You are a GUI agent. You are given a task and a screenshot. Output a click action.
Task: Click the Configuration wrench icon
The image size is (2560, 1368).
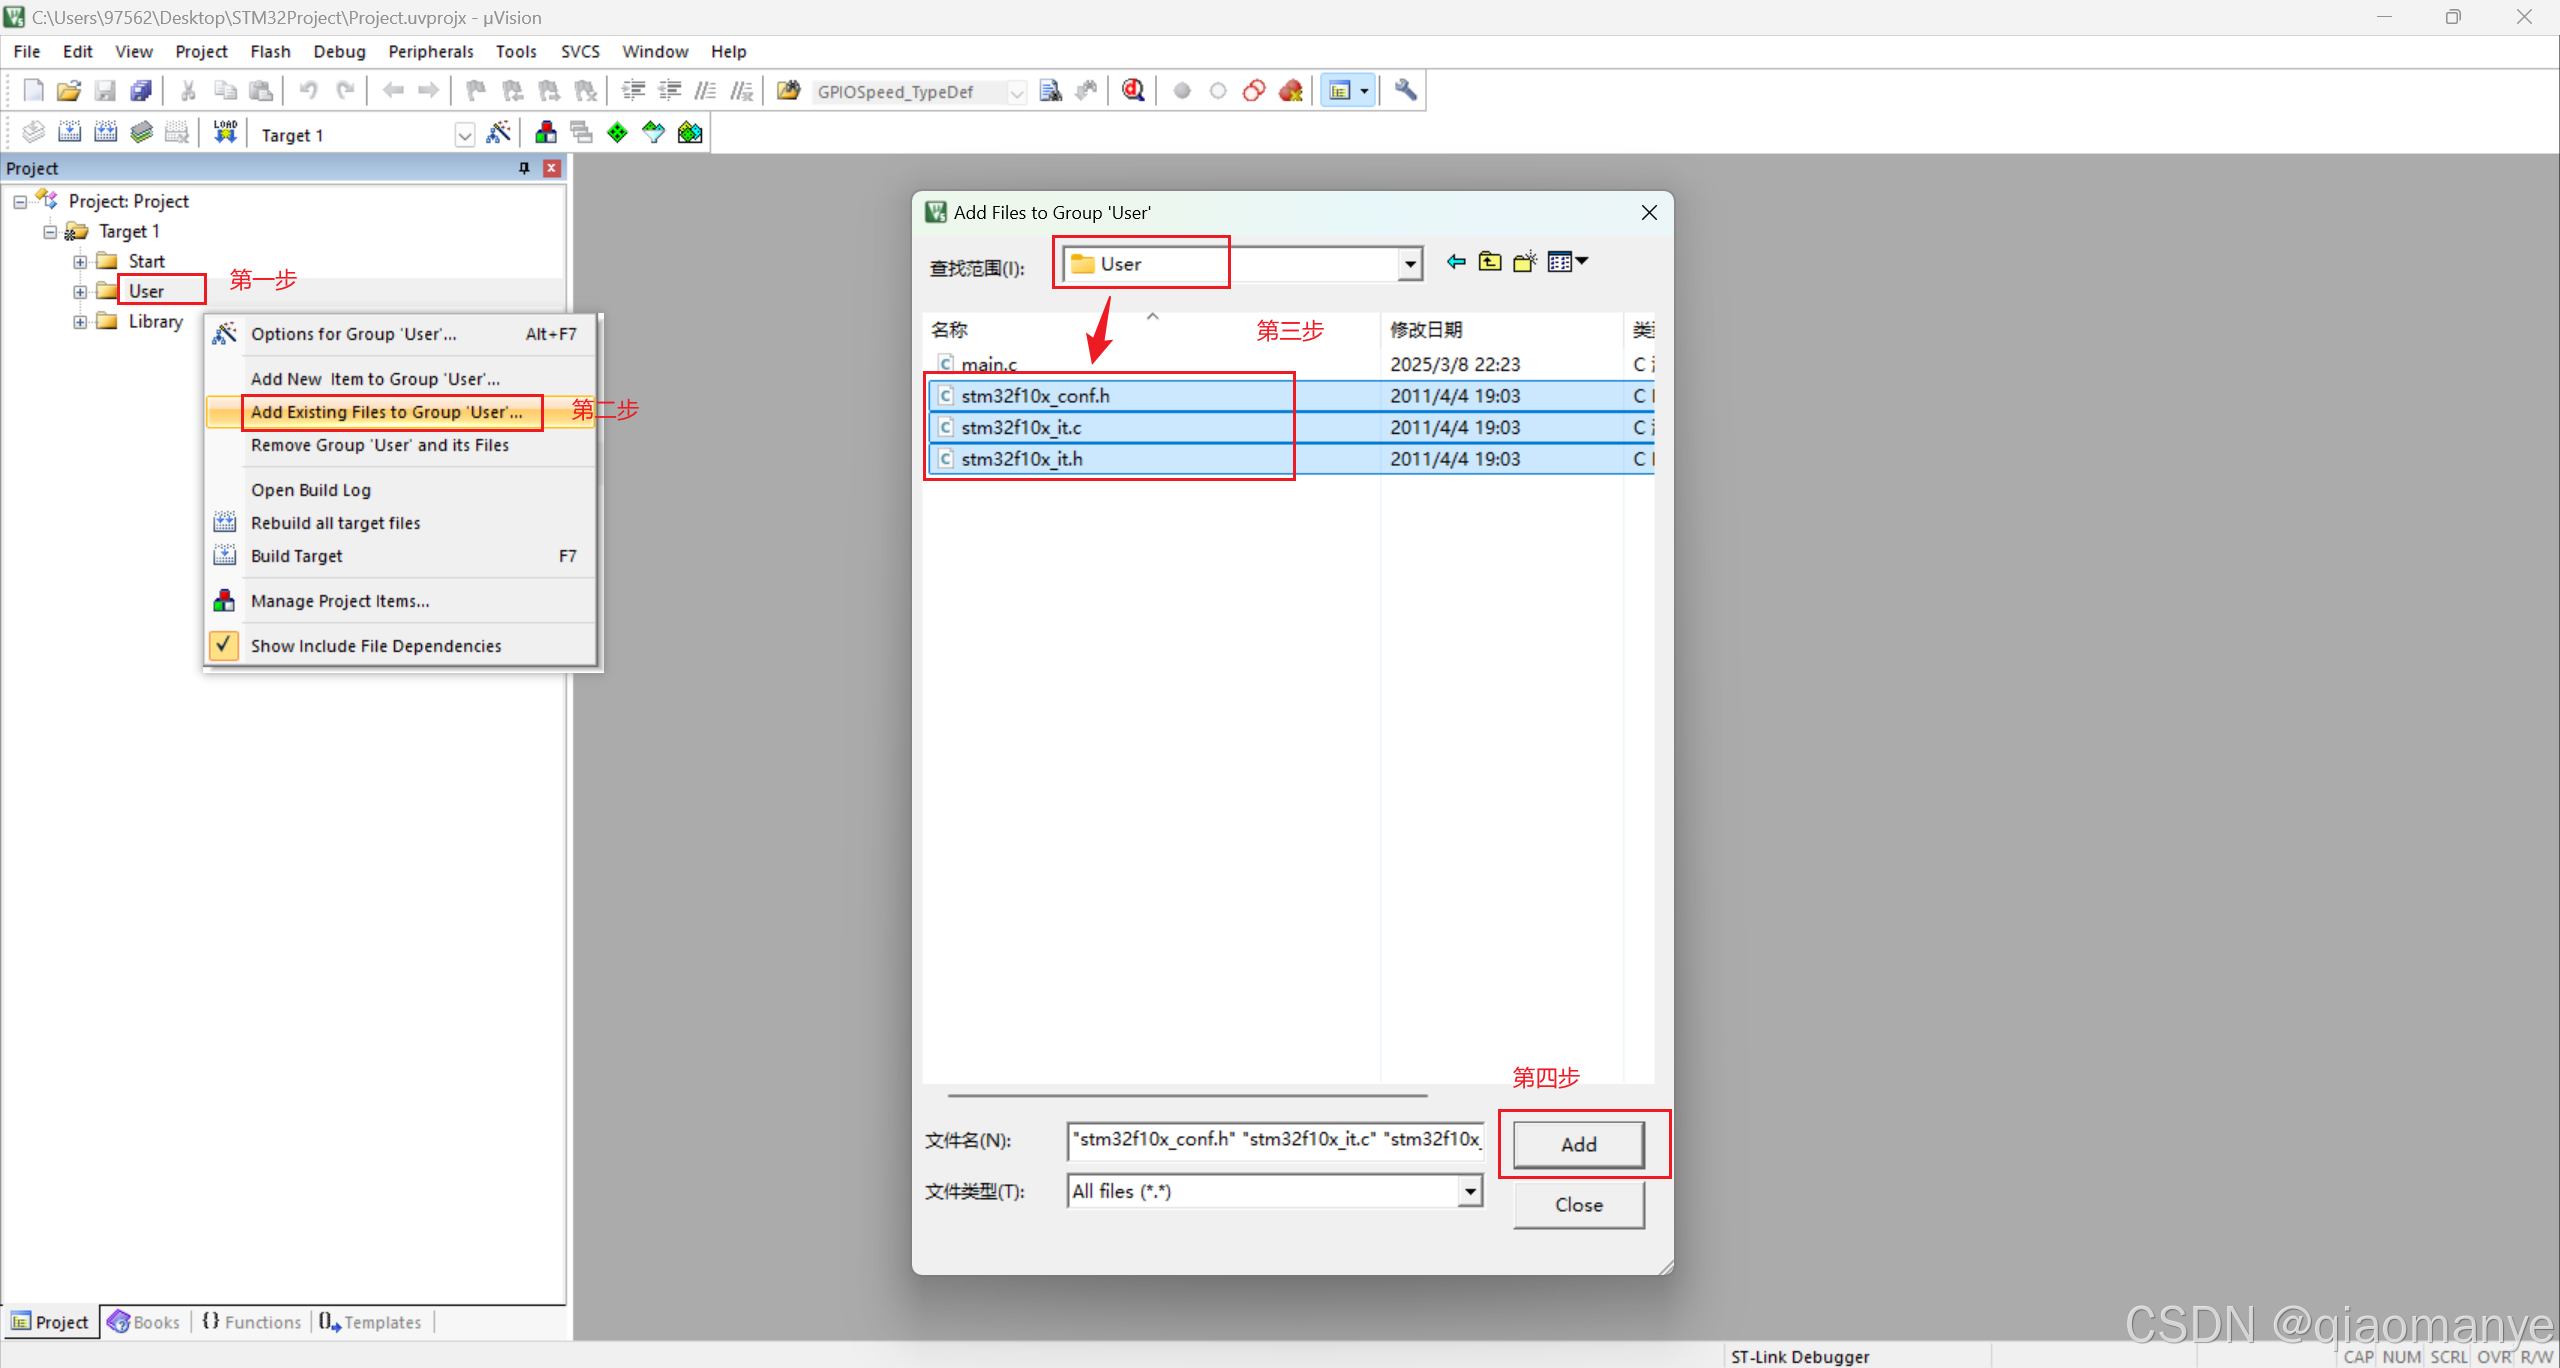(1405, 91)
